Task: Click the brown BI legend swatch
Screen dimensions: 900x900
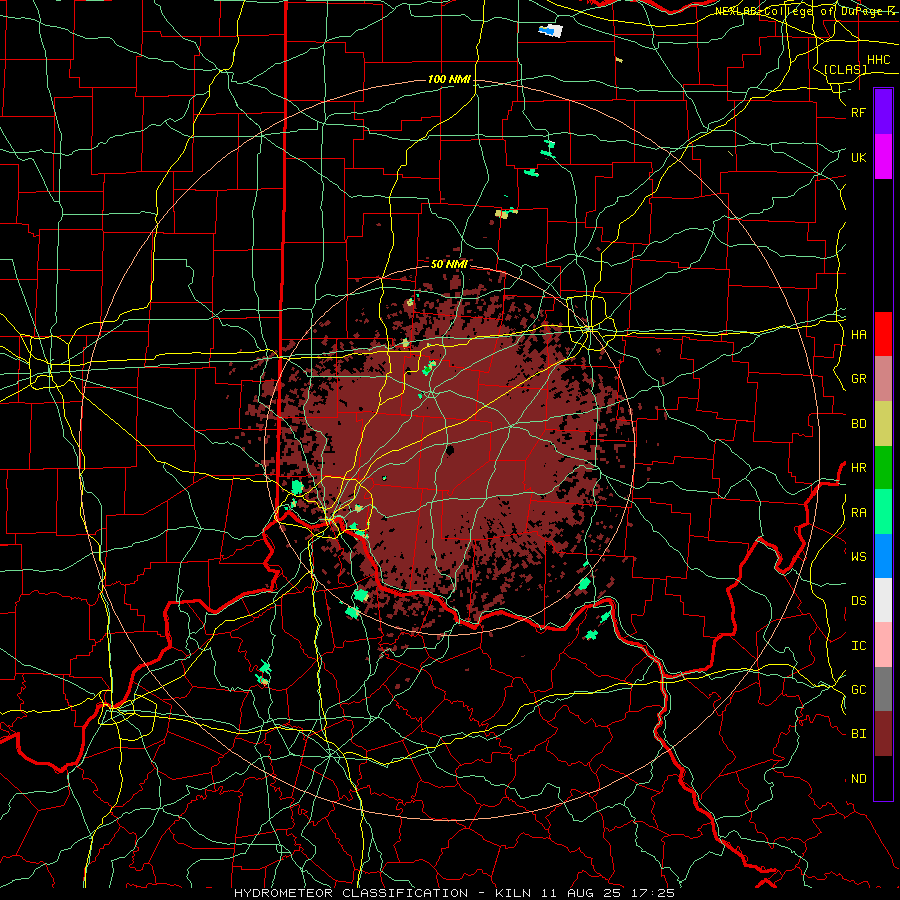Action: 883,734
